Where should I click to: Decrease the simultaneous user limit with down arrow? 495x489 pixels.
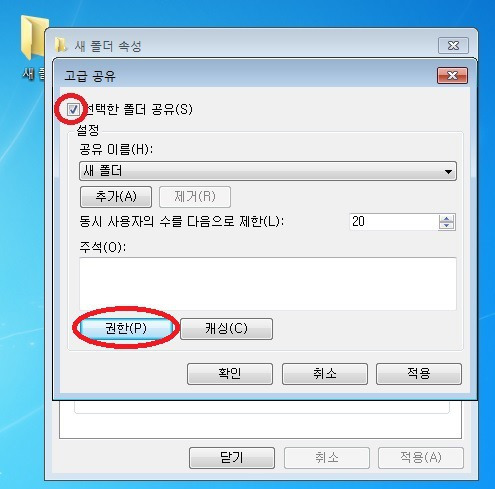(x=447, y=226)
